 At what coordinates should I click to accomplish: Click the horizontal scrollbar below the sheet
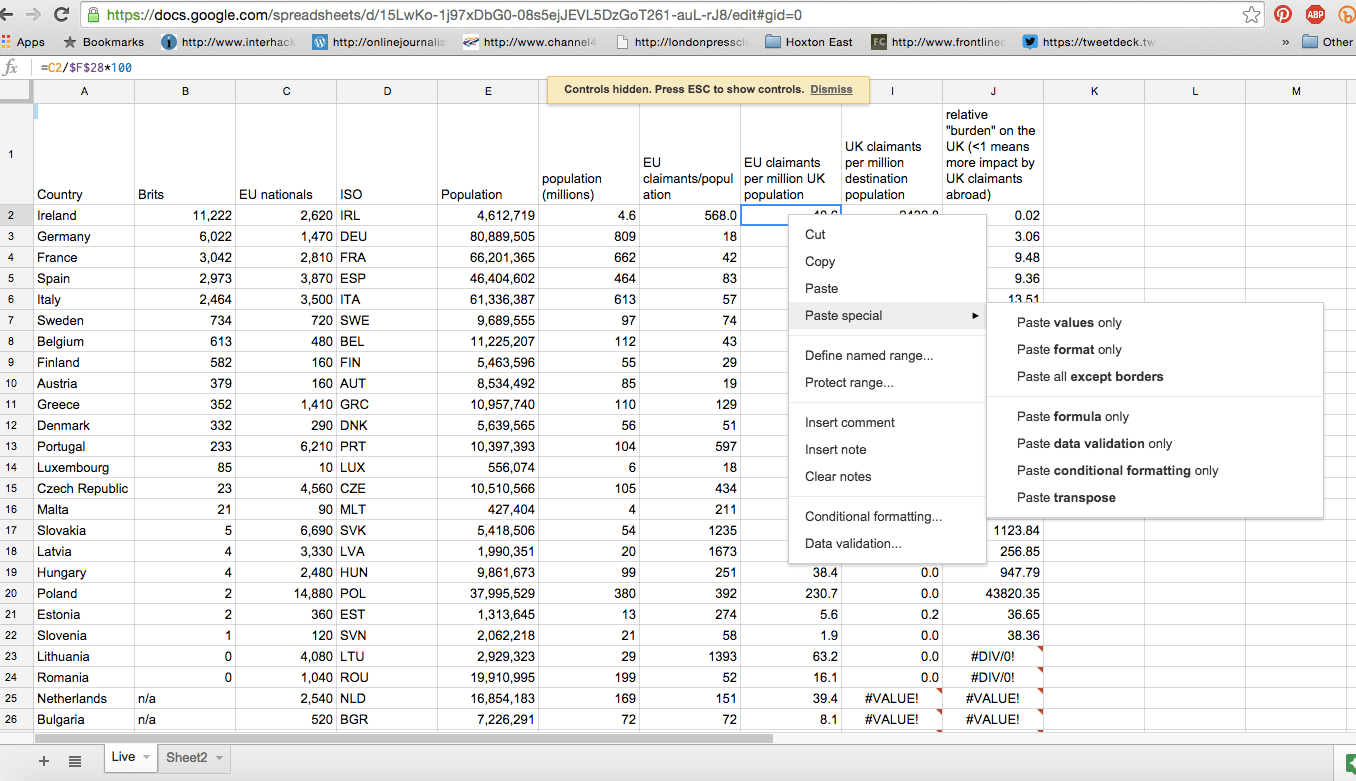coord(400,736)
